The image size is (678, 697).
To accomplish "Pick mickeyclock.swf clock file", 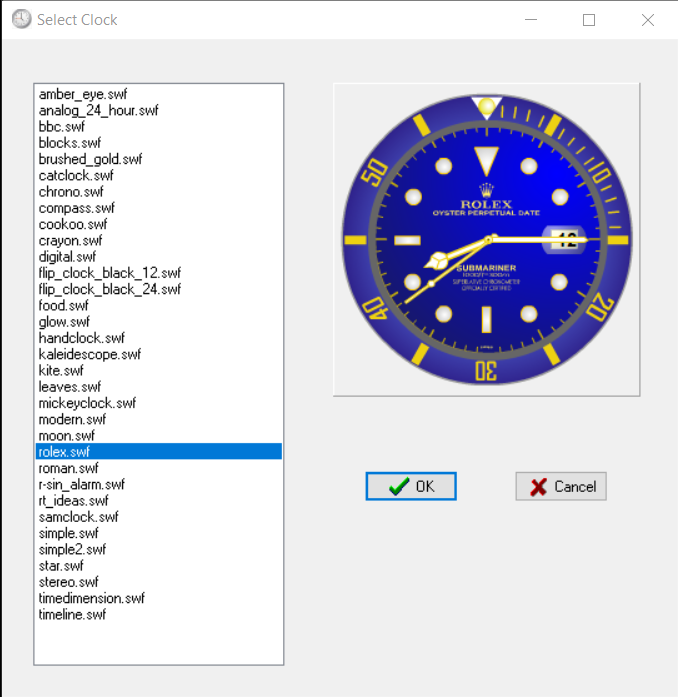I will pyautogui.click(x=86, y=403).
